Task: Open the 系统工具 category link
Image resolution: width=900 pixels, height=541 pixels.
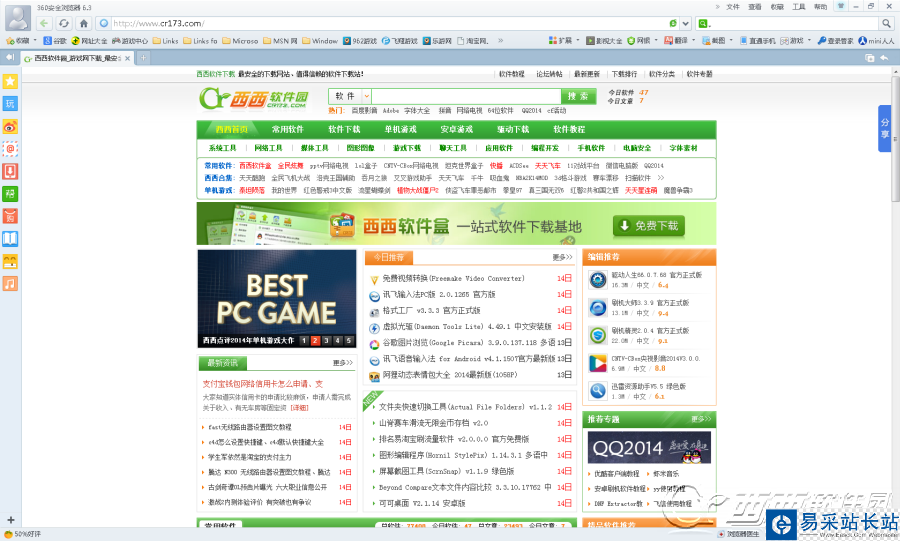Action: 222,148
